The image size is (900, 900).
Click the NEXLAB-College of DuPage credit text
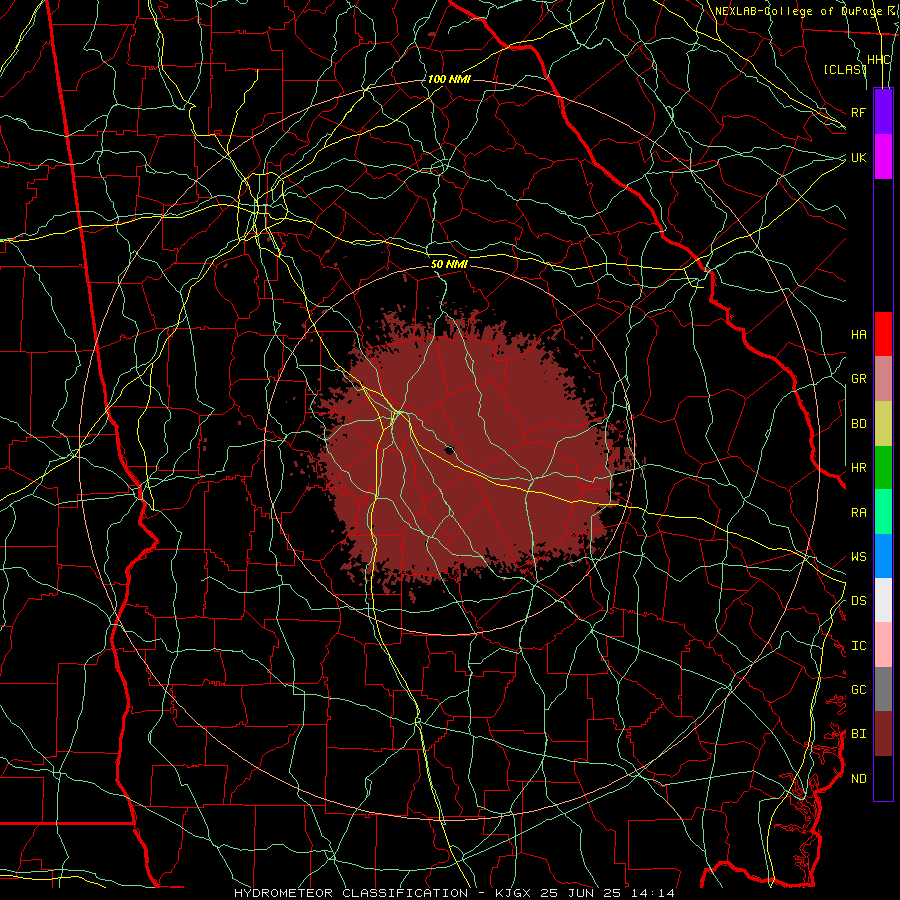click(x=798, y=11)
